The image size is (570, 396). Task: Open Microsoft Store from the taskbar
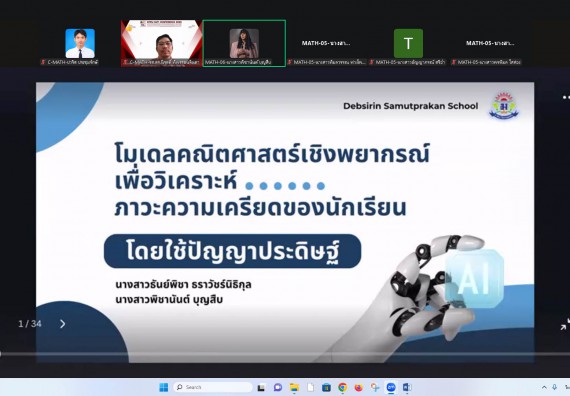tap(326, 388)
